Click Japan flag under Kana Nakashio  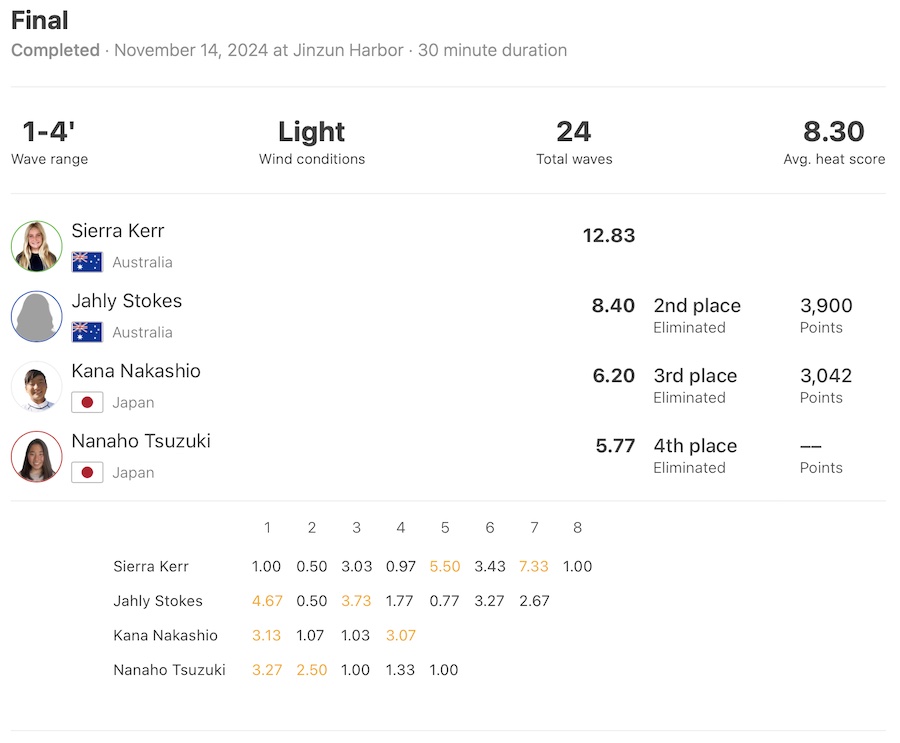tap(87, 402)
